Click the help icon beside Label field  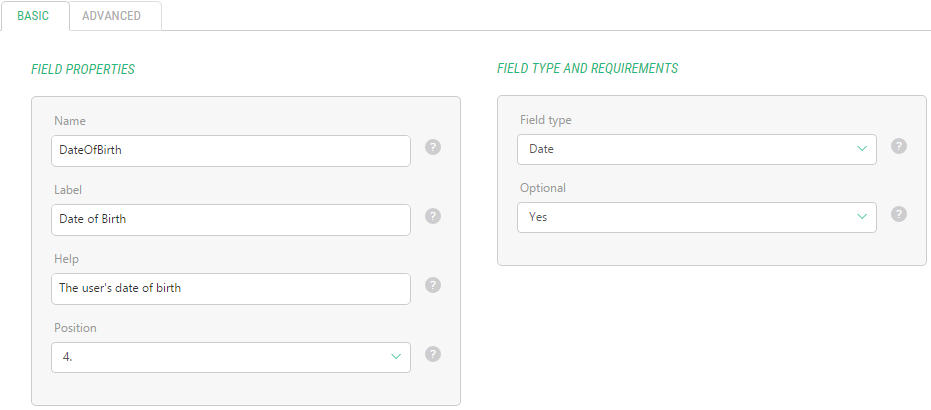tap(433, 215)
